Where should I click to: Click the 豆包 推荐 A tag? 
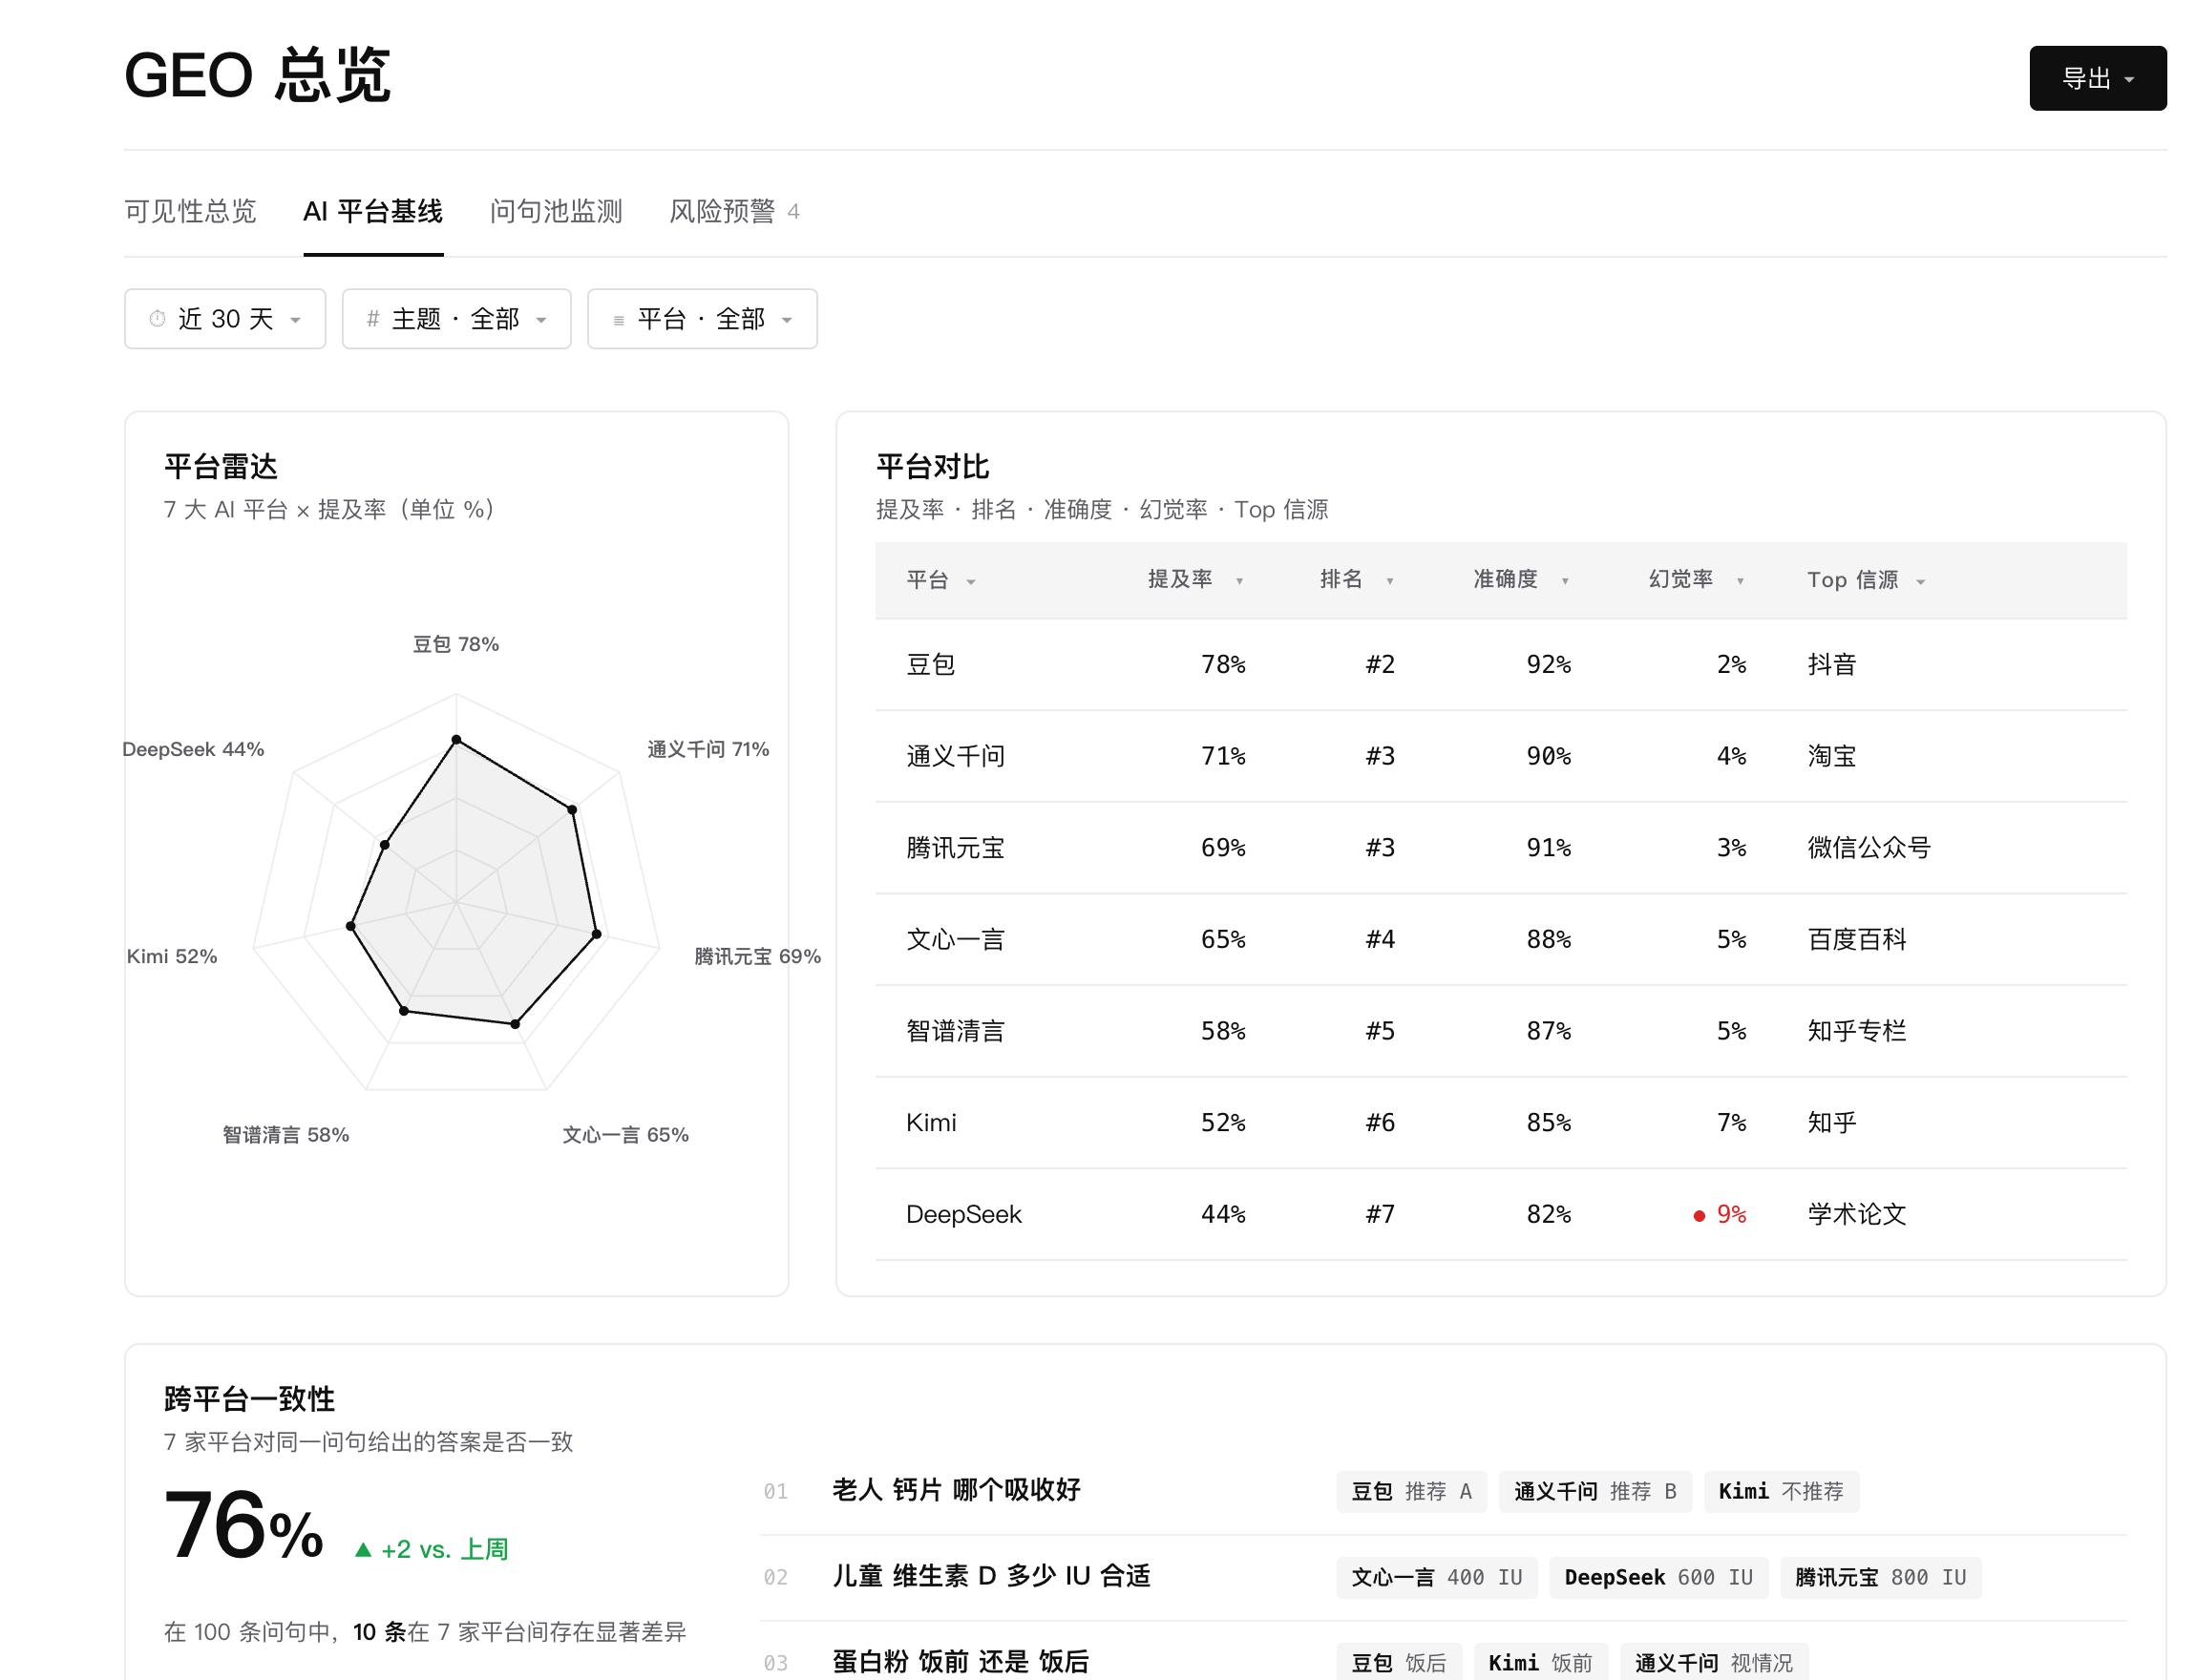click(1411, 1491)
